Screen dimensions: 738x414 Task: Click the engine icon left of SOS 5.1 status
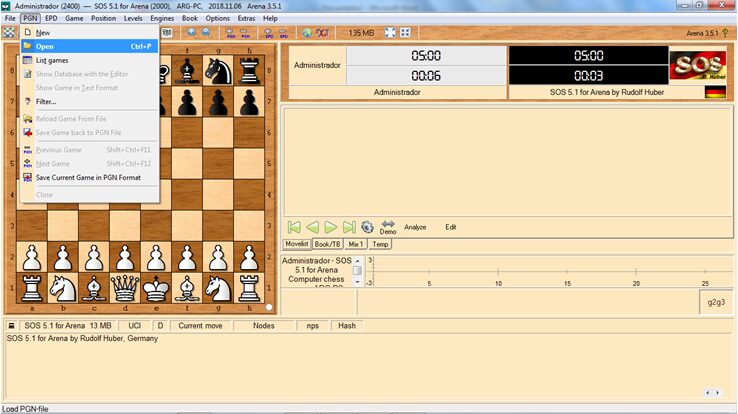pyautogui.click(x=11, y=326)
